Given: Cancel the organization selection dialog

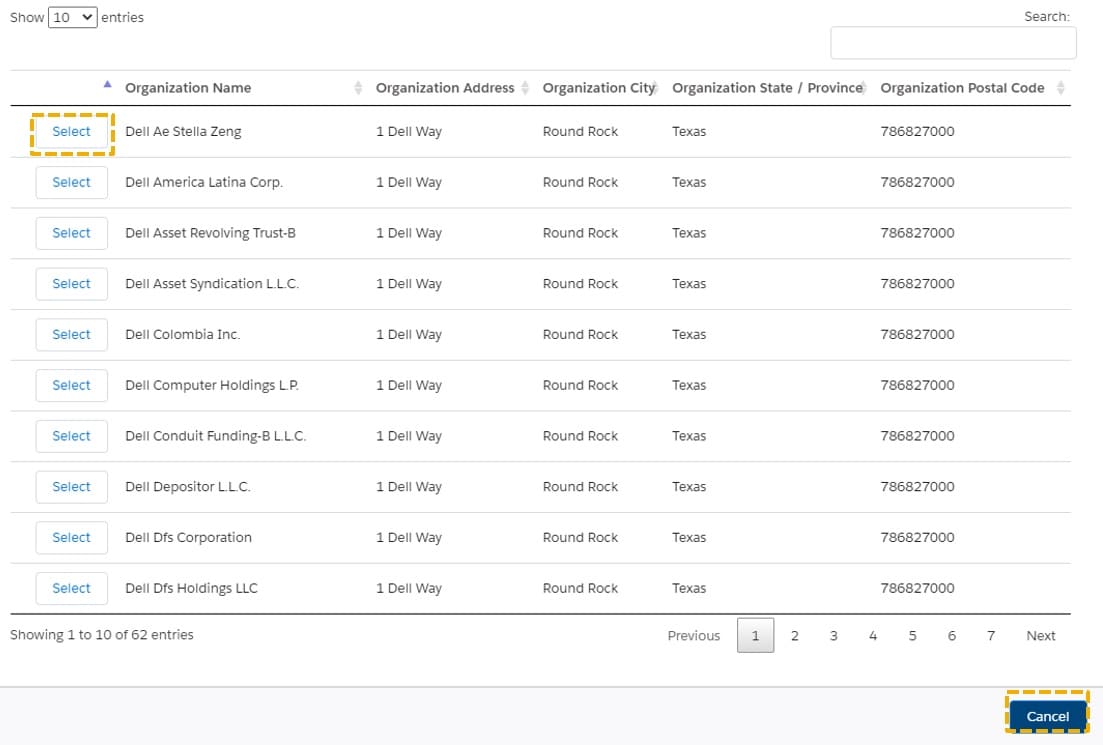Looking at the screenshot, I should click(x=1047, y=716).
